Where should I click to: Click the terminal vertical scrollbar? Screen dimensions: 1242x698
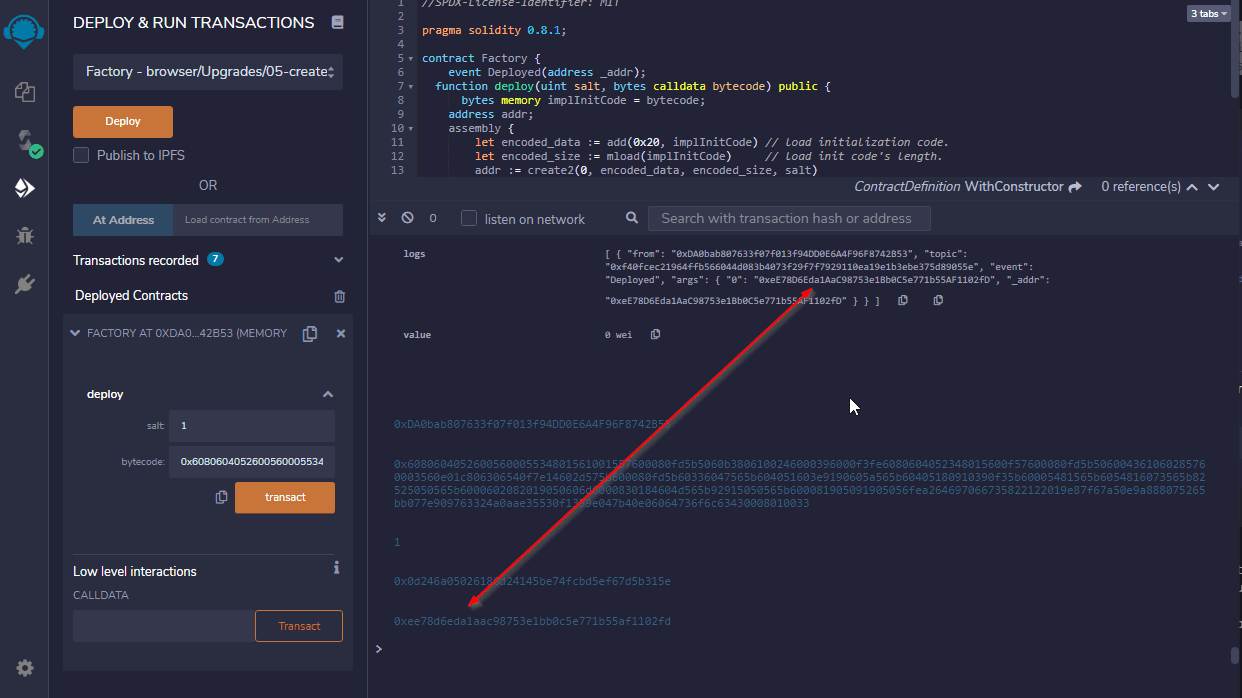pyautogui.click(x=1236, y=656)
